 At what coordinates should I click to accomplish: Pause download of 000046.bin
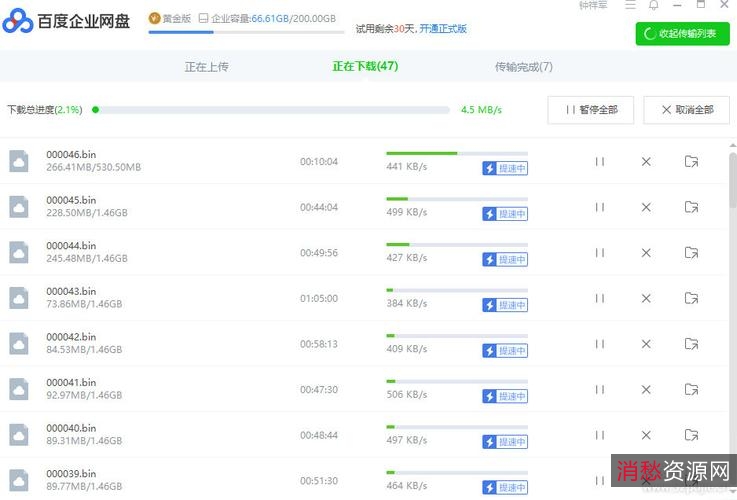(599, 162)
